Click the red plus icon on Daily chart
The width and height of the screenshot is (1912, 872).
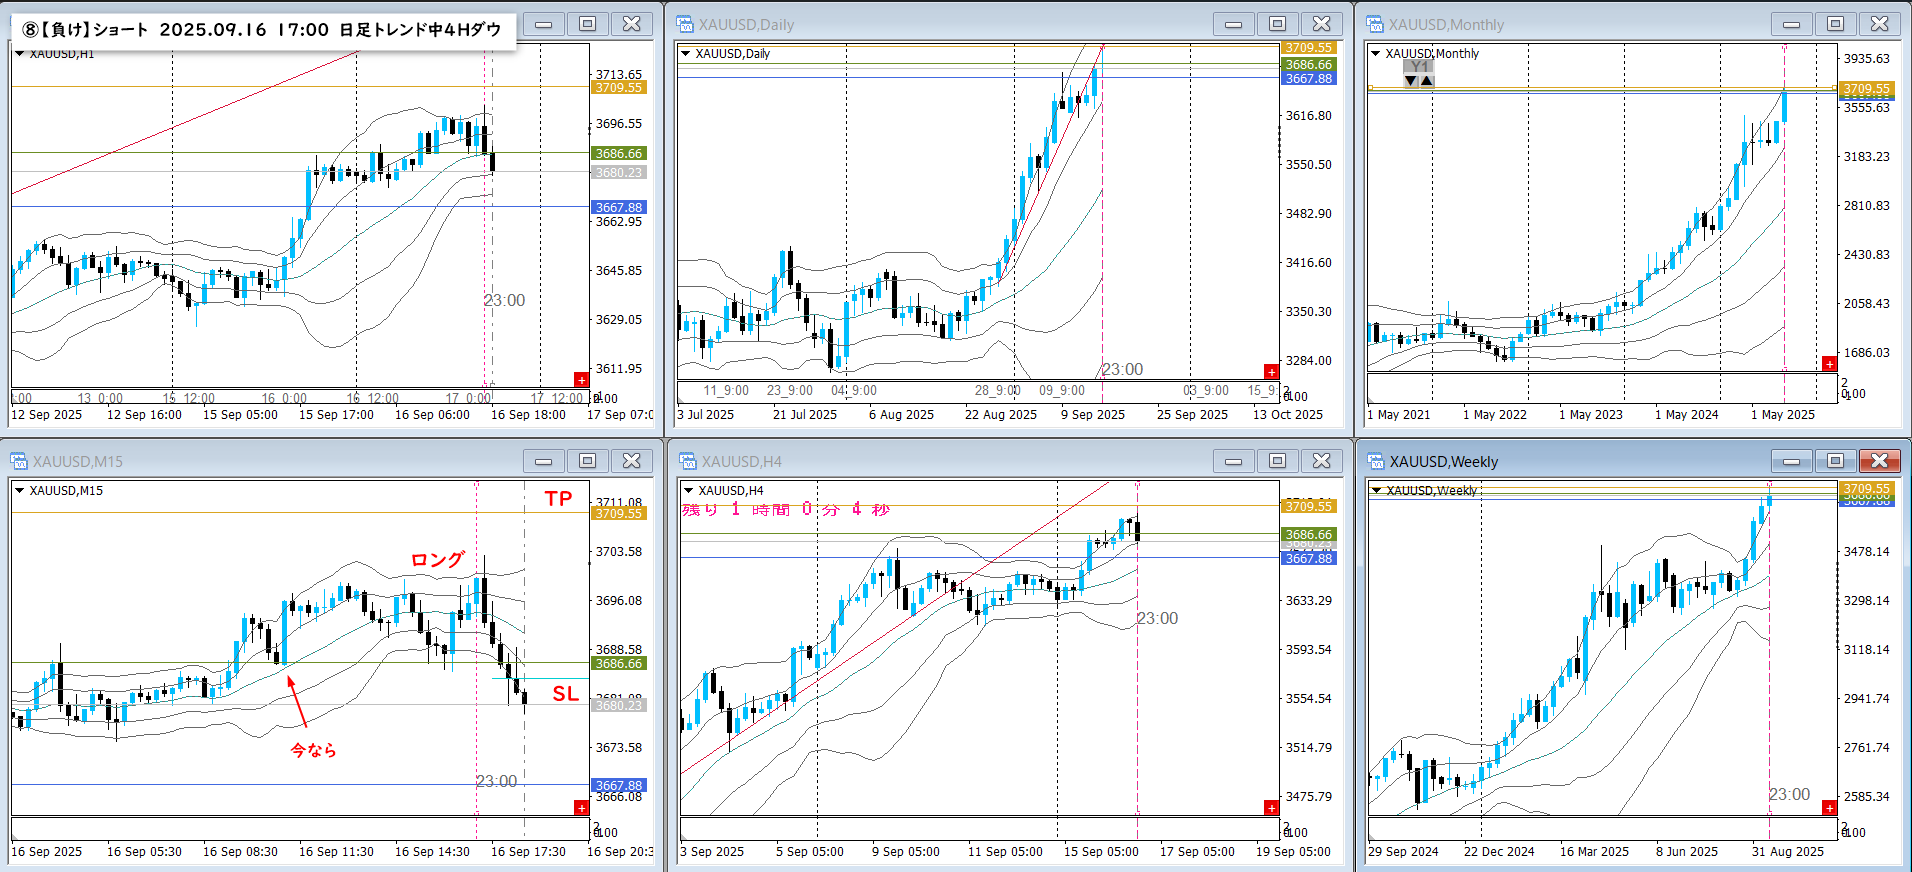click(x=1271, y=372)
